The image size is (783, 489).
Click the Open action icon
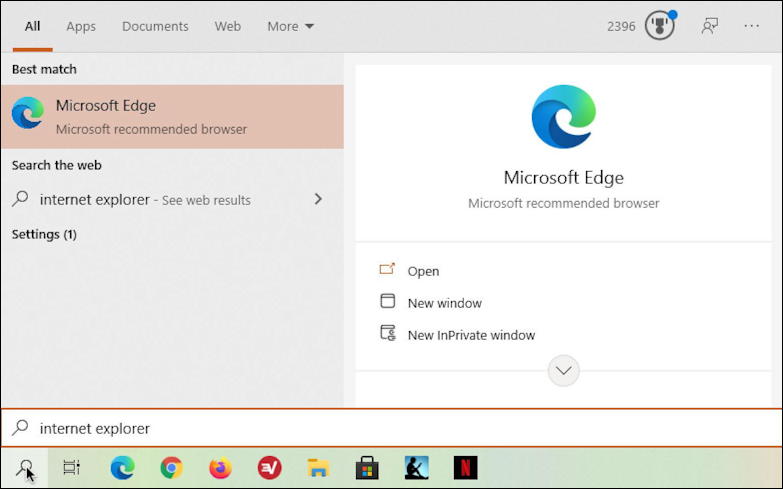[x=388, y=270]
